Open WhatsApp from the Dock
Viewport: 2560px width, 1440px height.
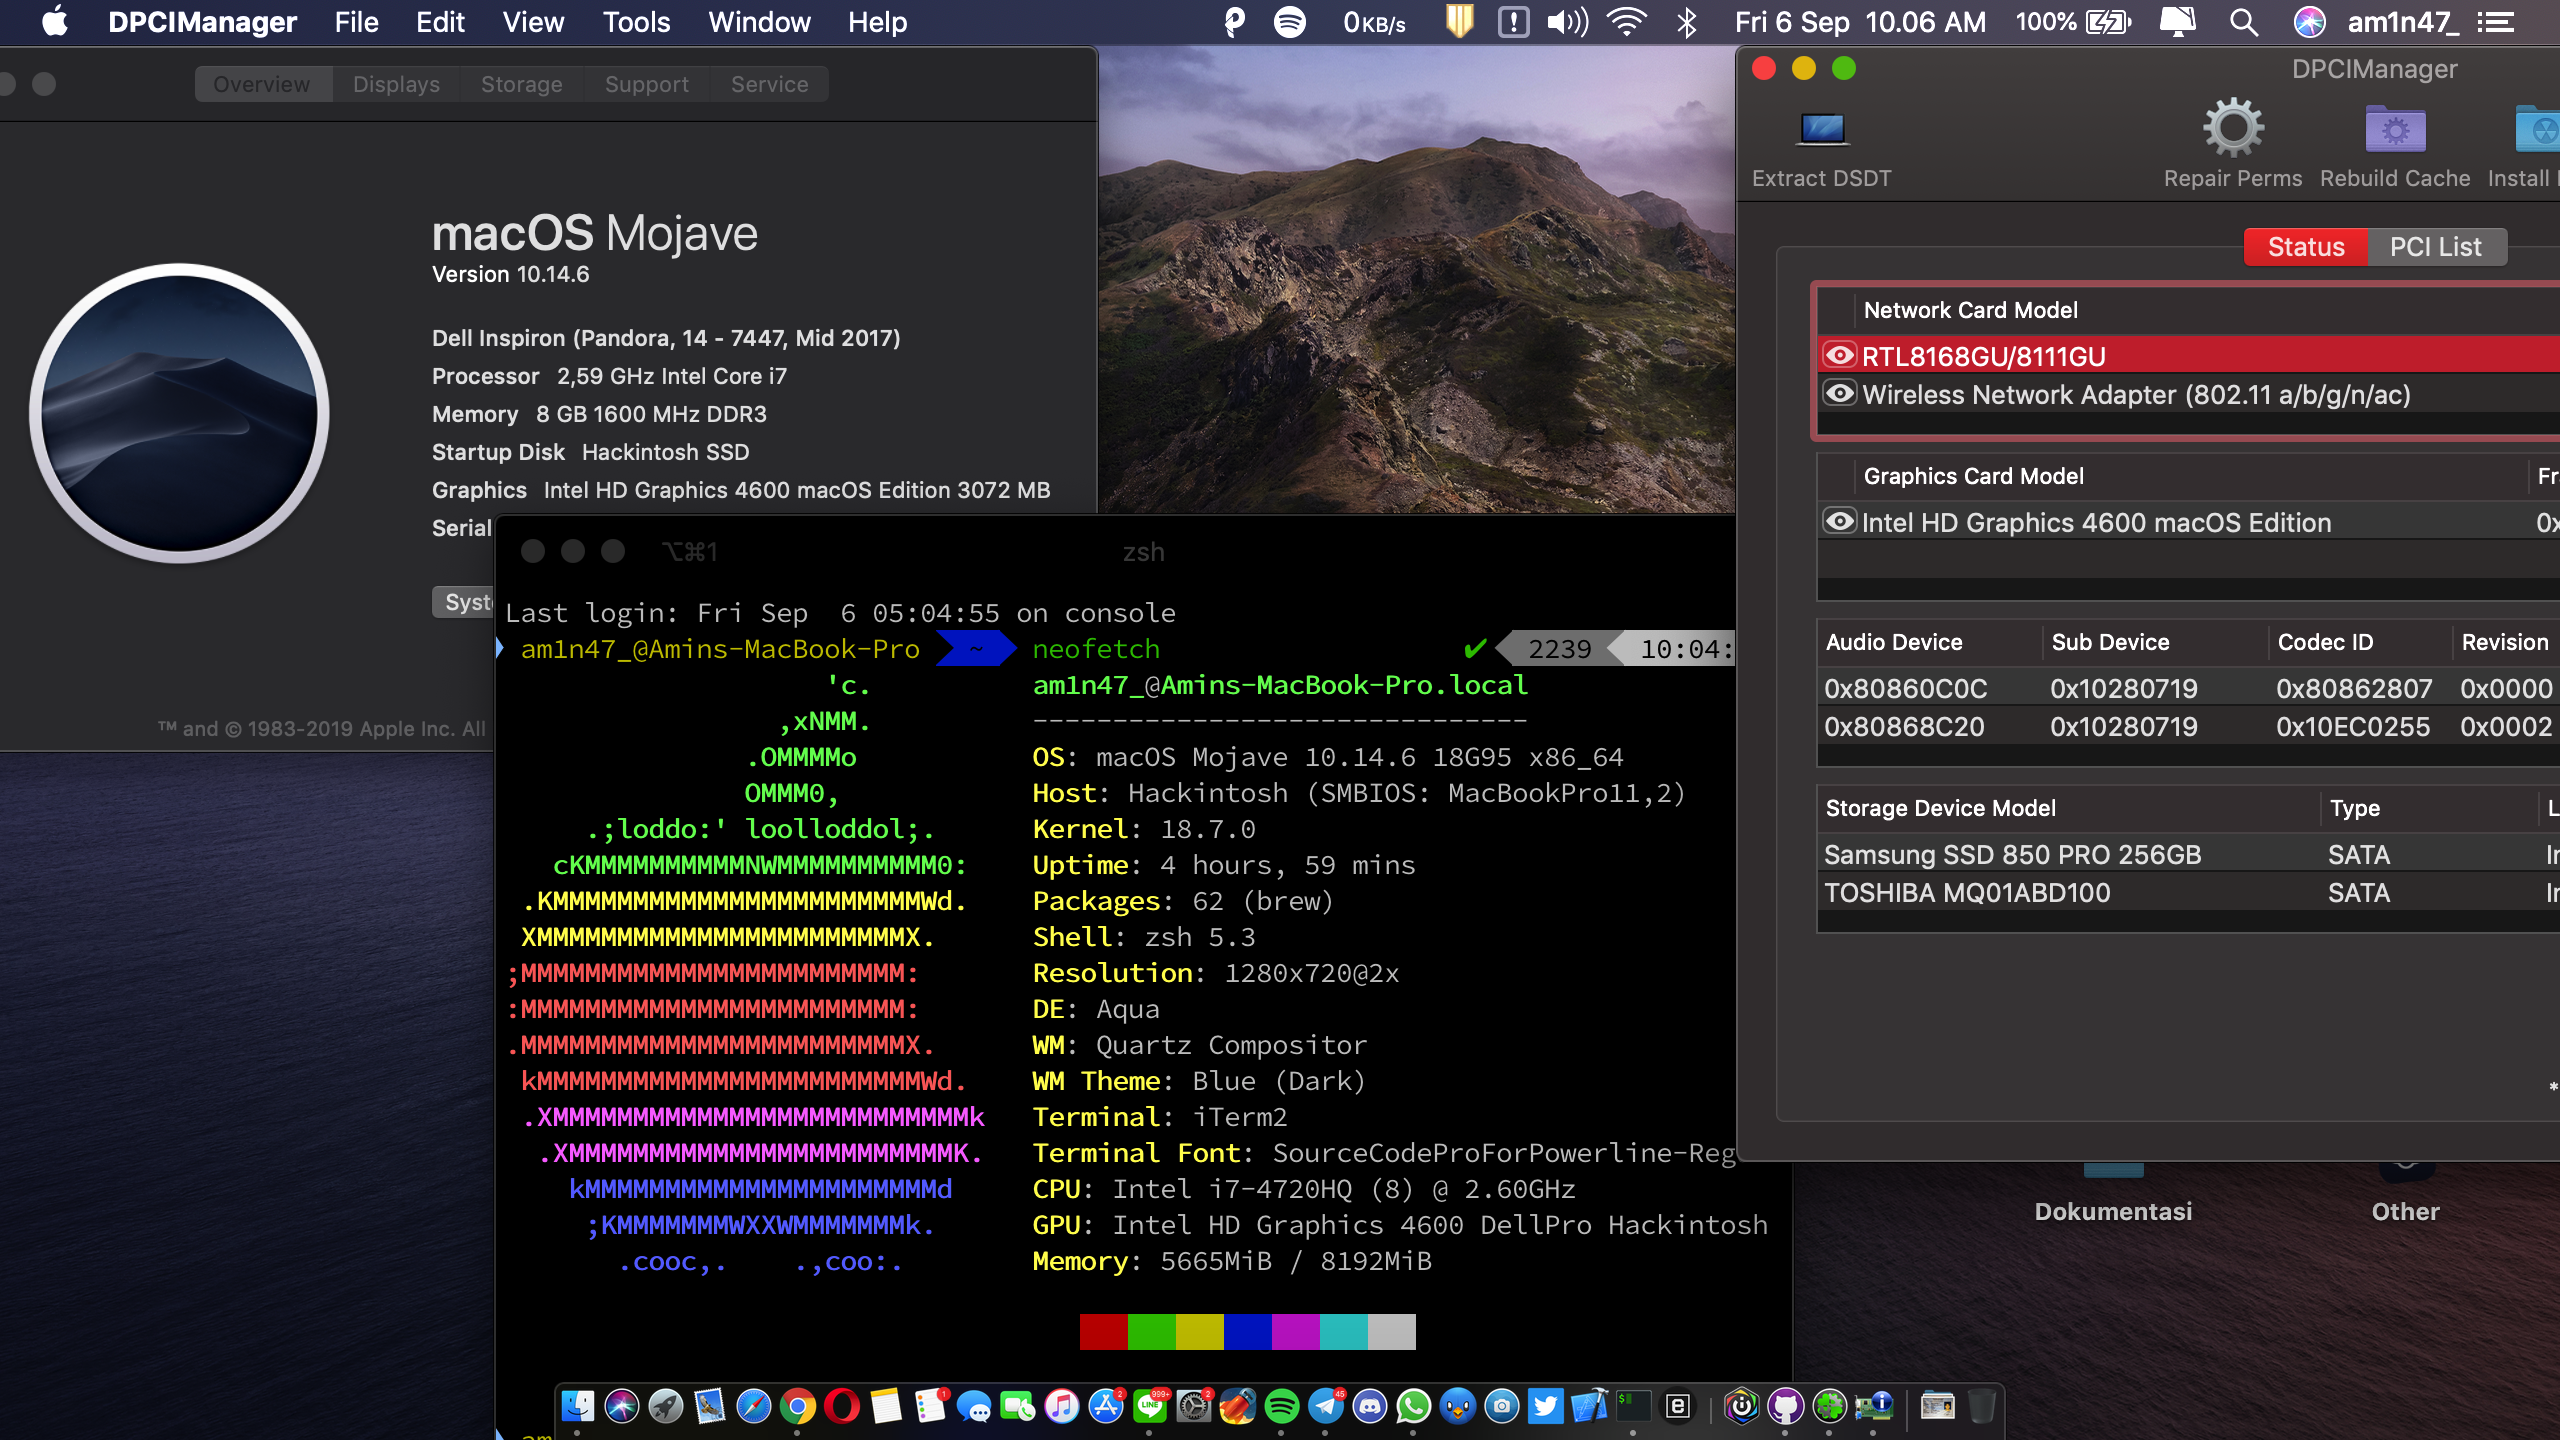[x=1413, y=1406]
